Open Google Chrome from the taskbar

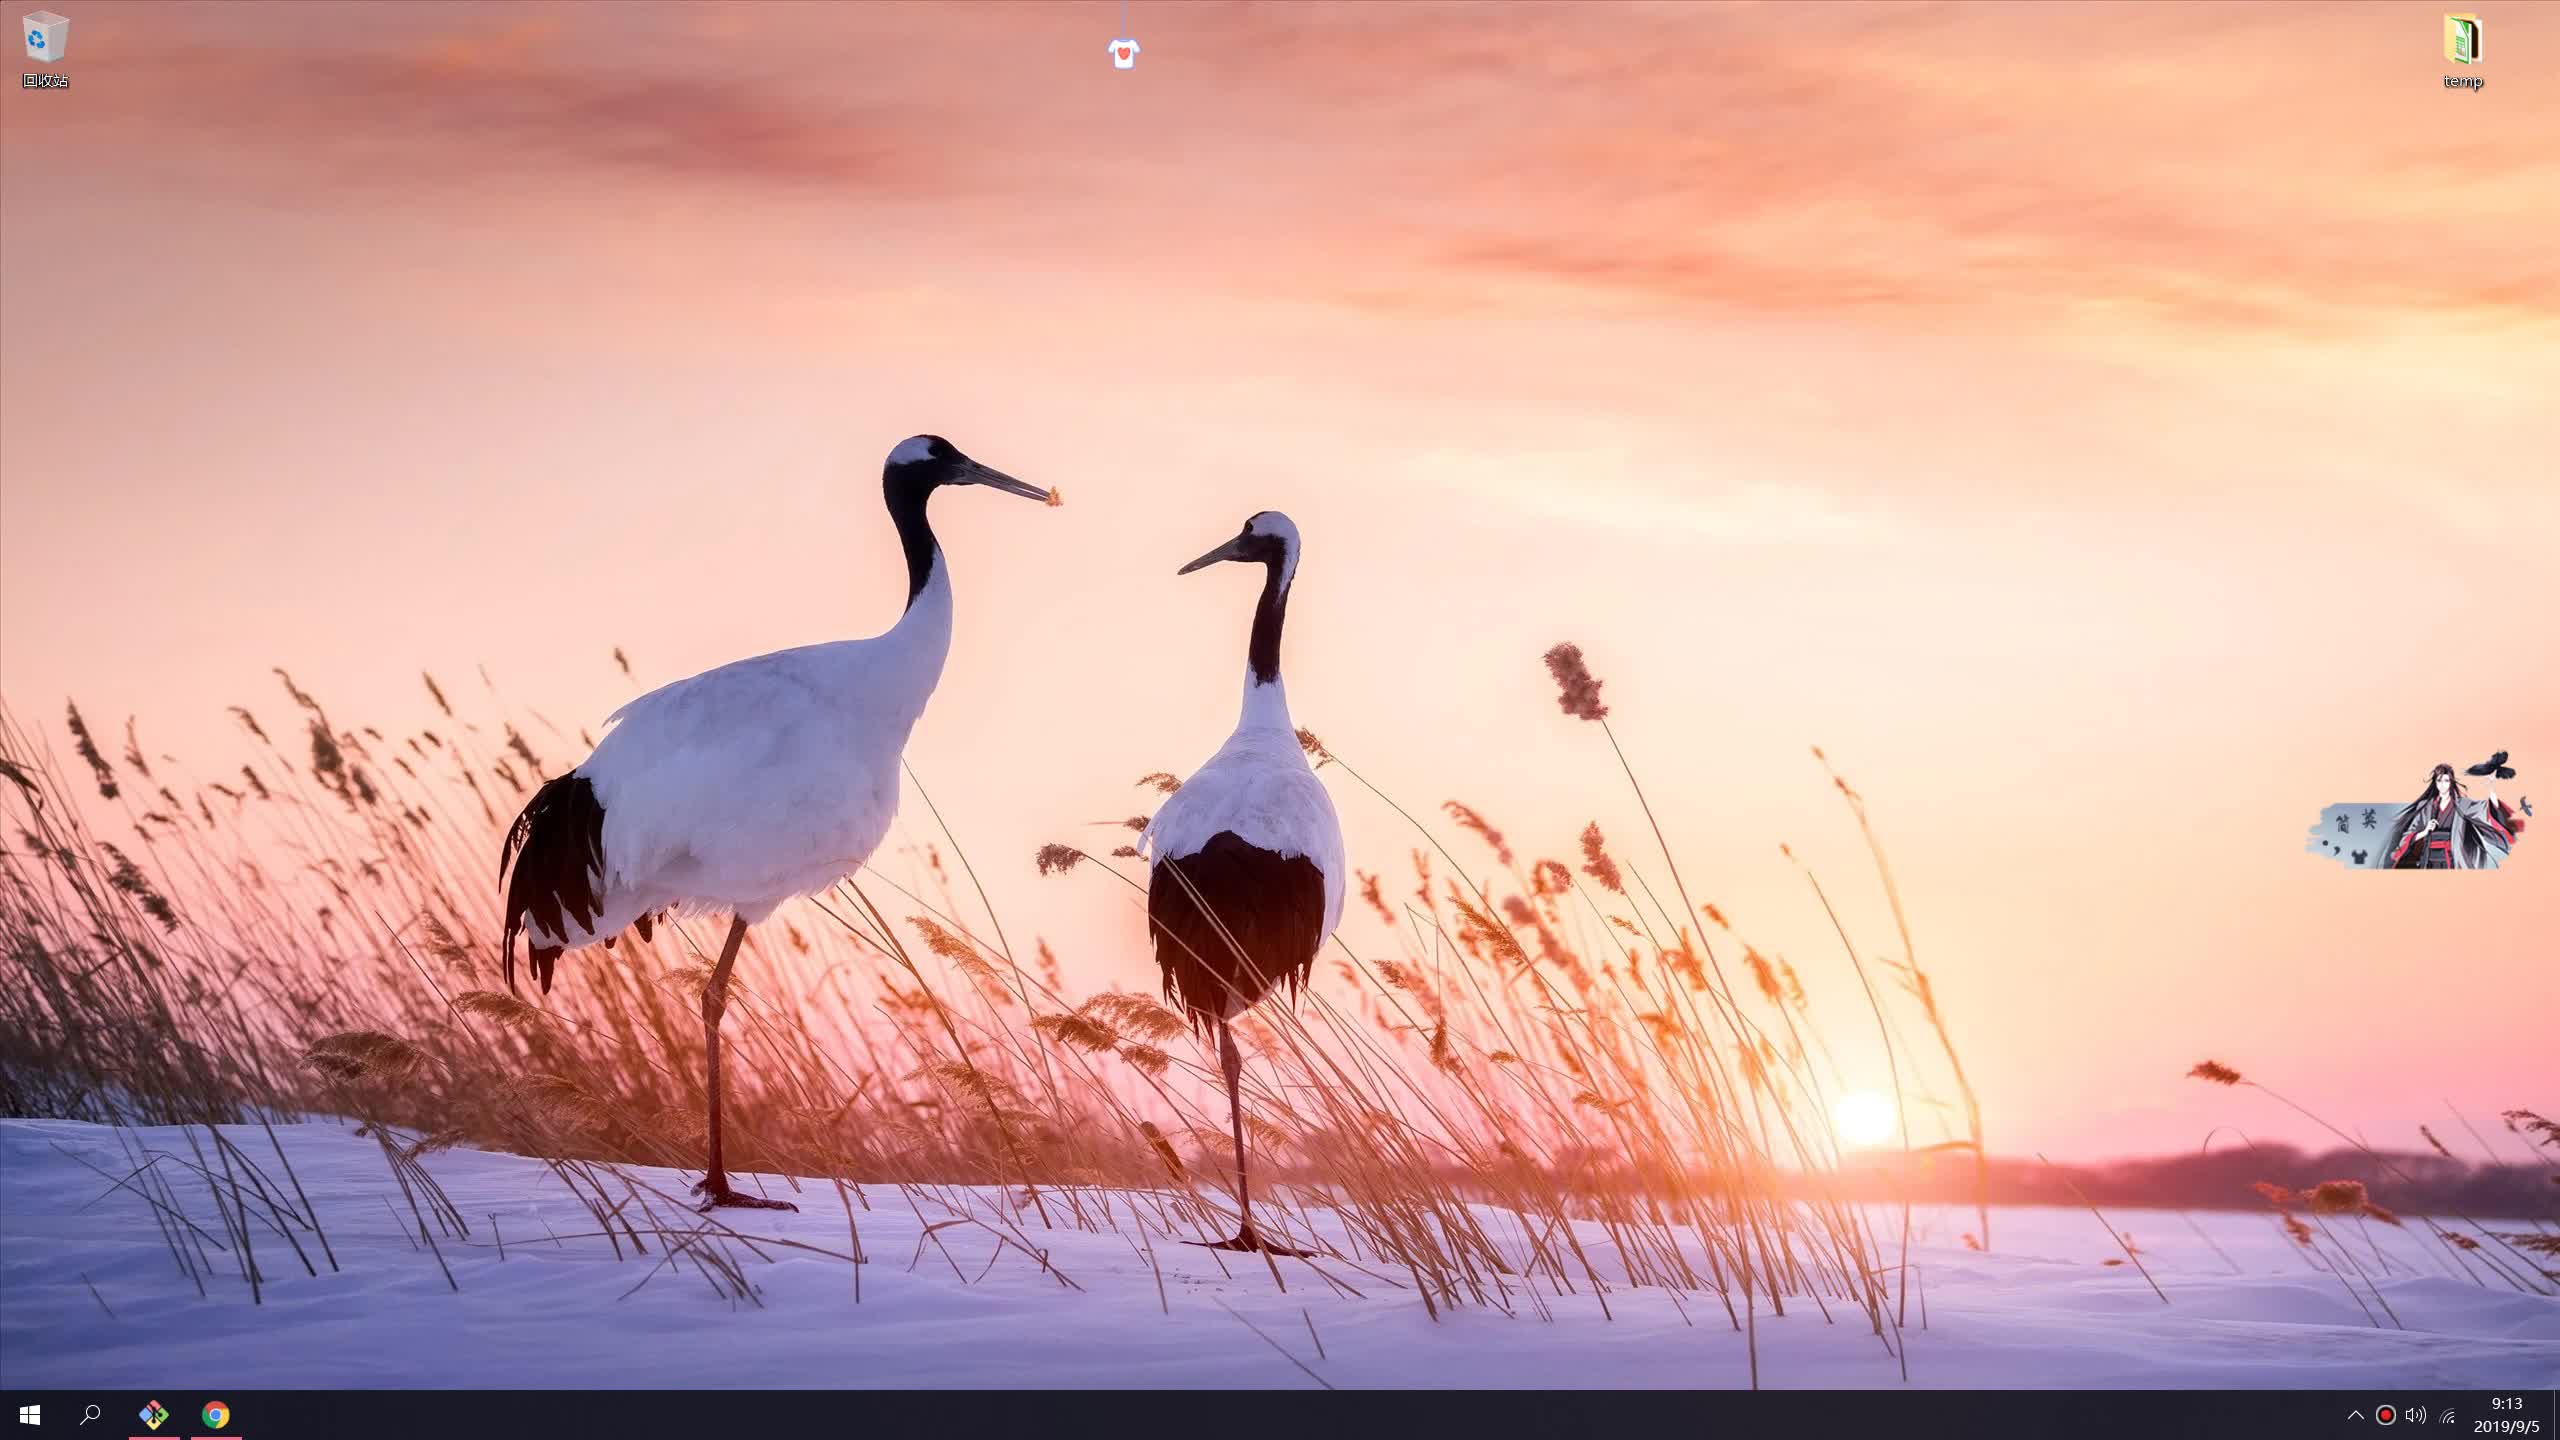pos(216,1414)
